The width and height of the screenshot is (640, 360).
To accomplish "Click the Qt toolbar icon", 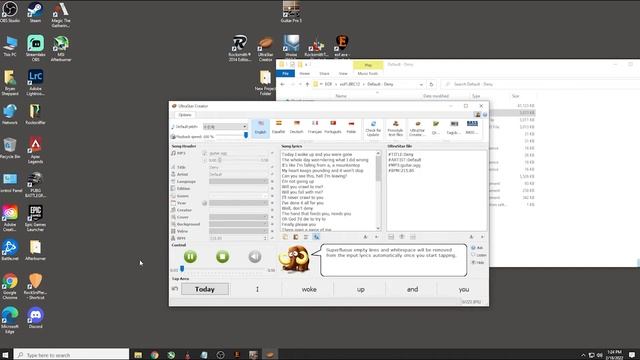I will click(436, 128).
